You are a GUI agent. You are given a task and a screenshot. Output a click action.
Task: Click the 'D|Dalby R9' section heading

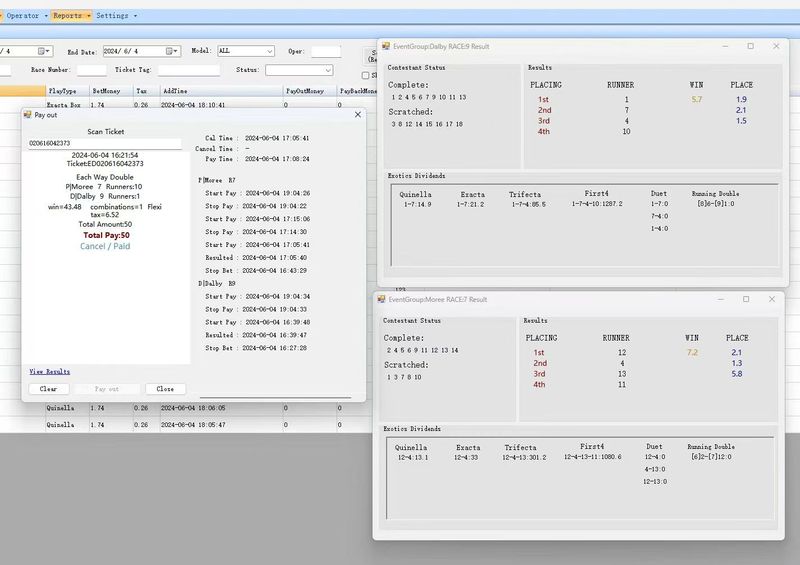coord(217,283)
